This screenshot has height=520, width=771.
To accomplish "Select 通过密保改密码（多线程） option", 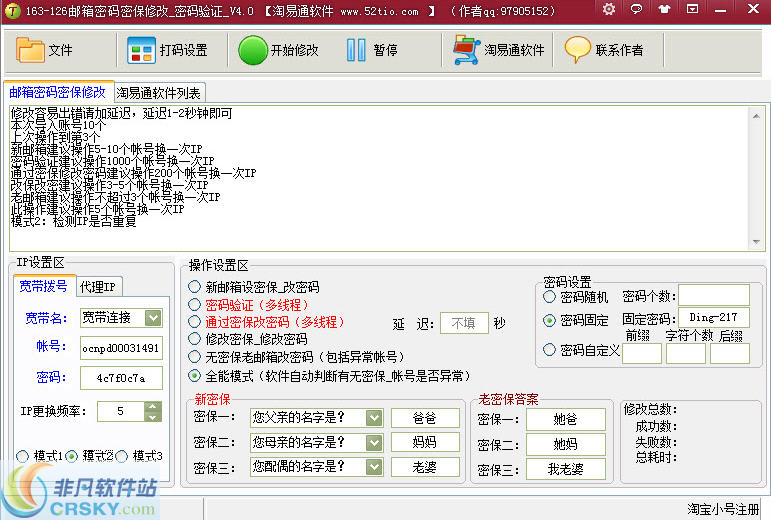I will coord(195,322).
